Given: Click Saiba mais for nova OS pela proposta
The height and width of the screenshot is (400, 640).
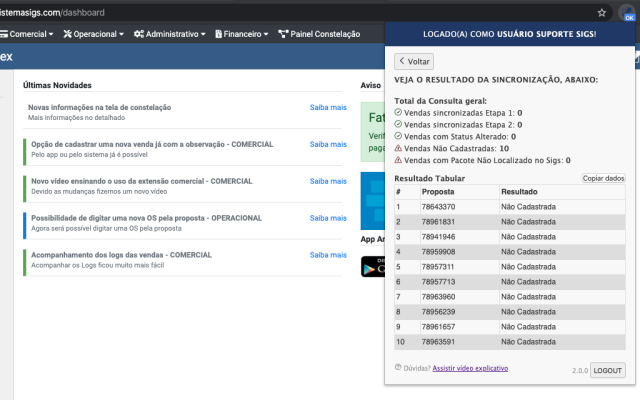Looking at the screenshot, I should (328, 218).
